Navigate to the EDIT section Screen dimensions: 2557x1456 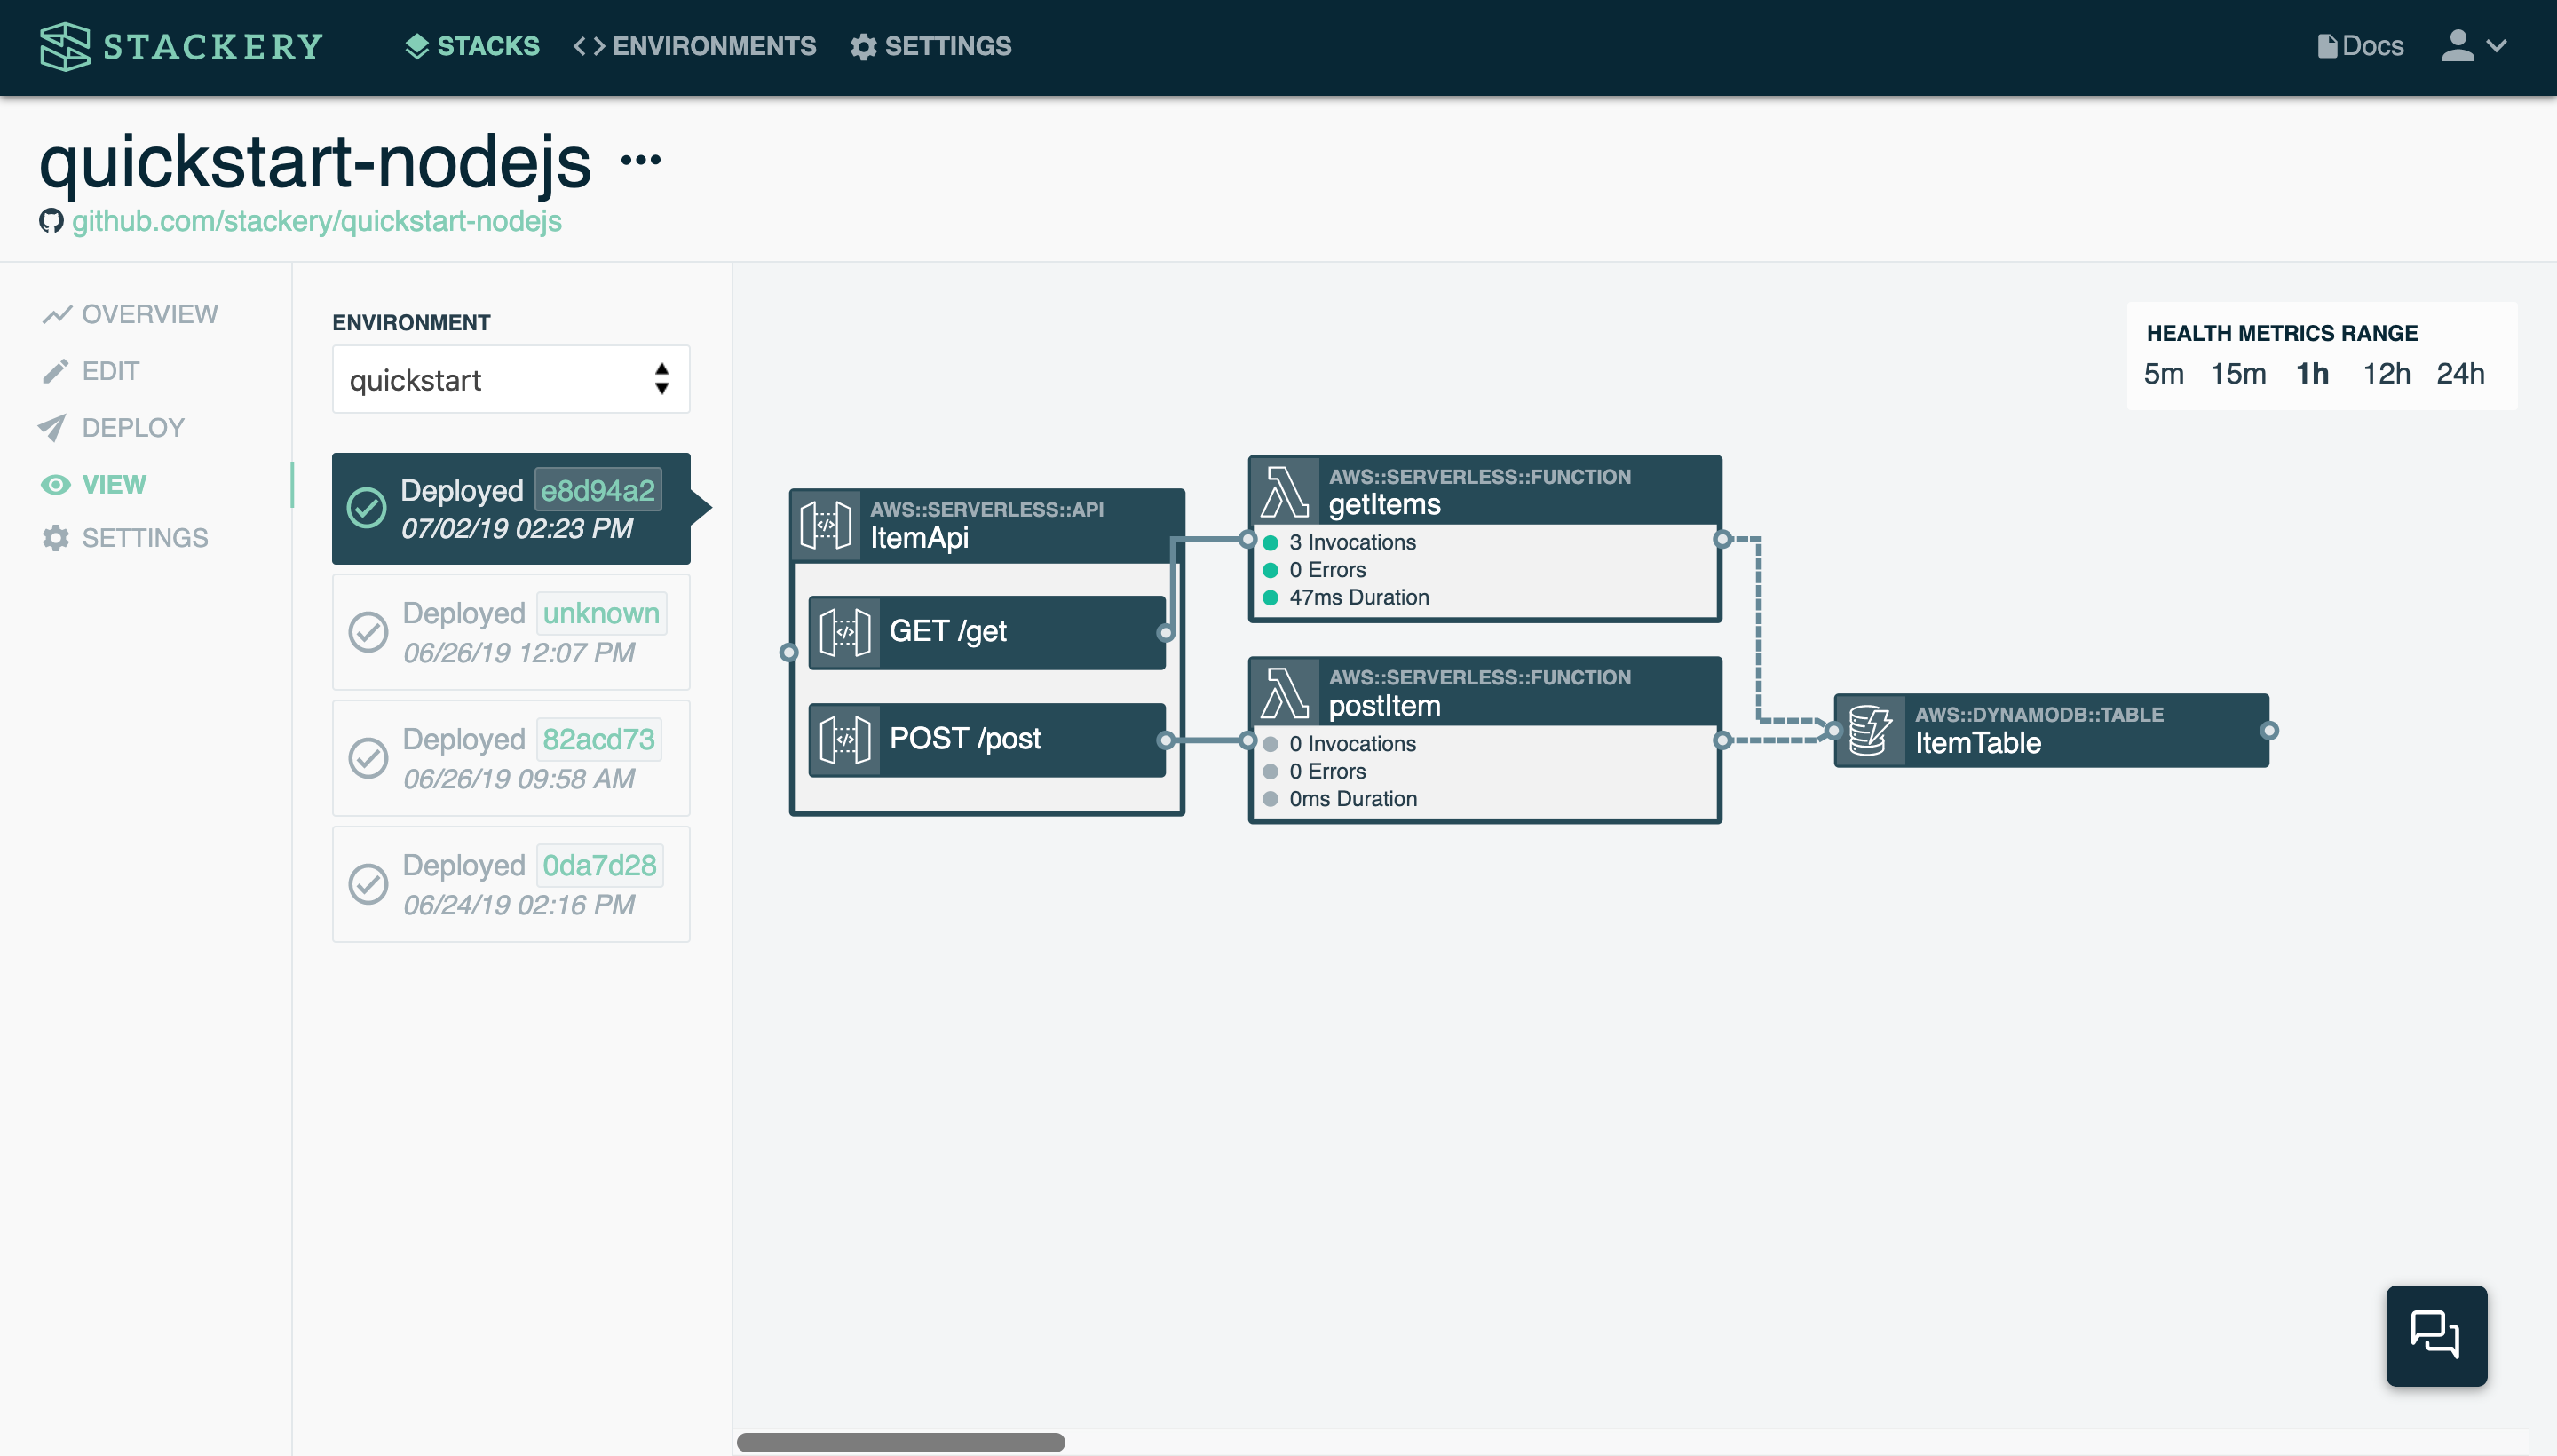click(x=109, y=370)
